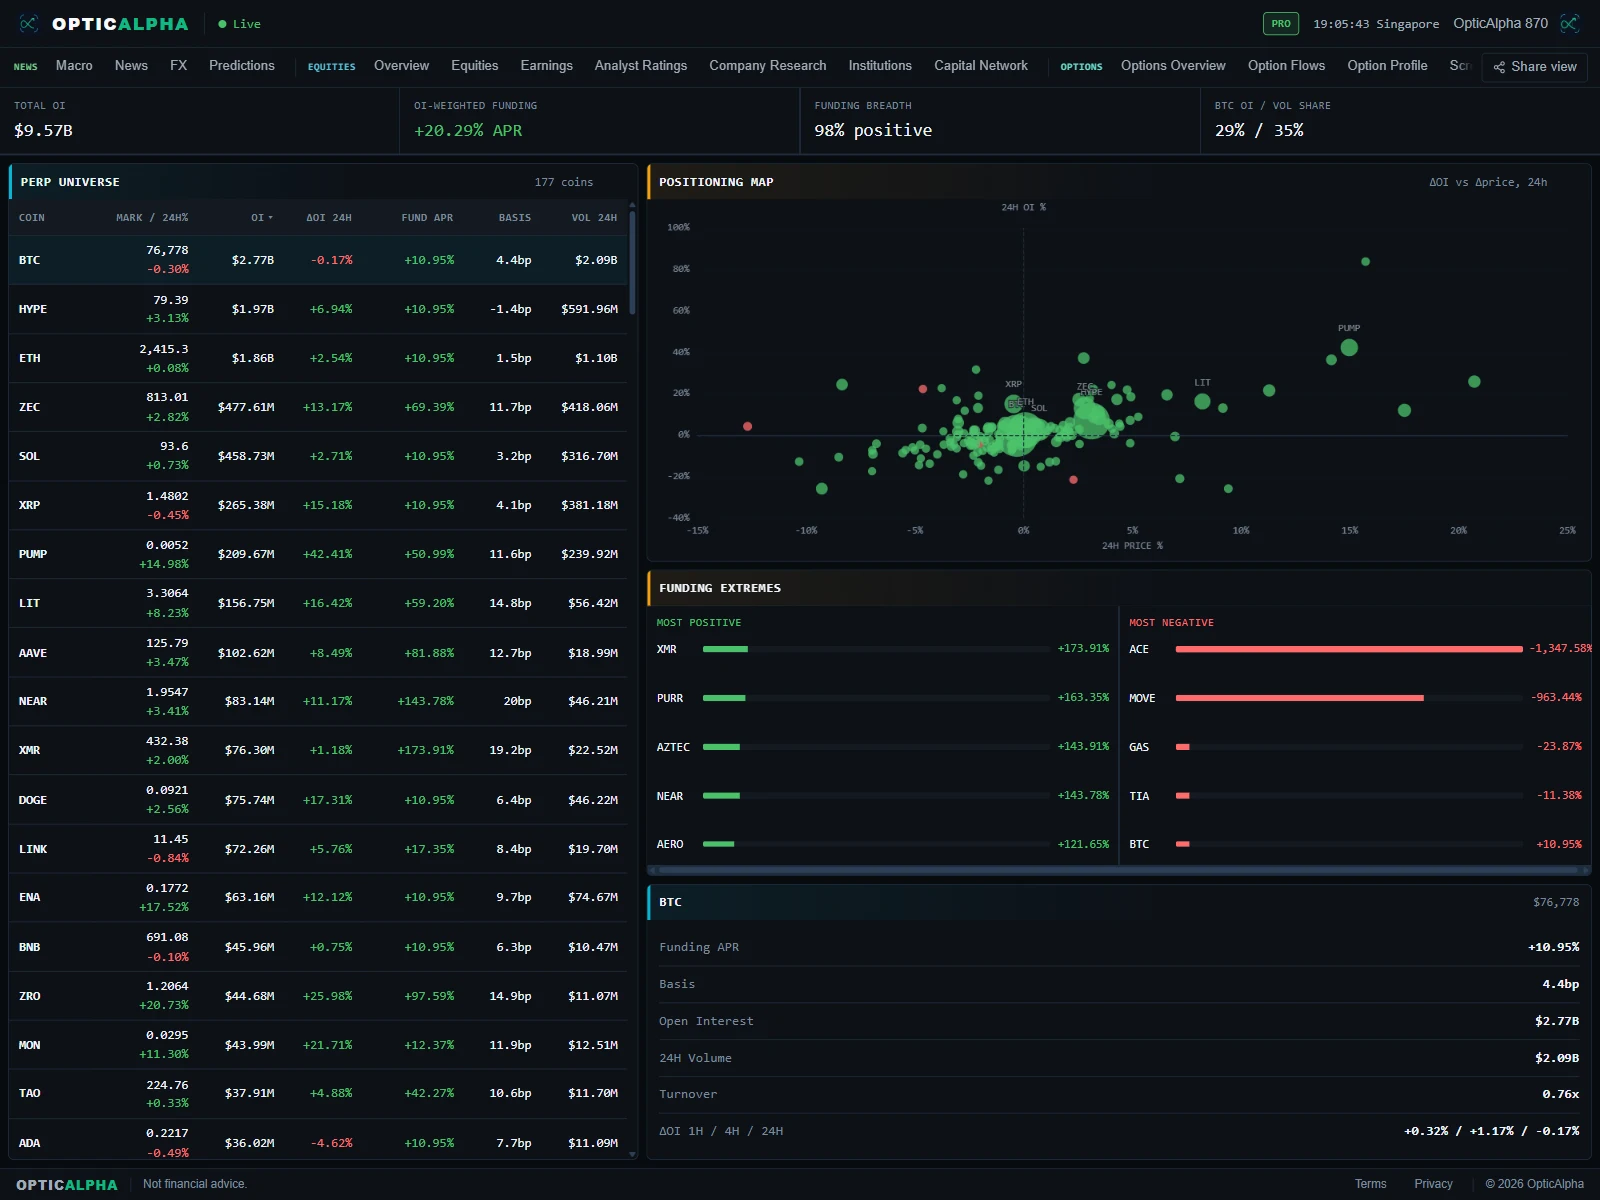
Task: Click the OpticAlpha logo icon top left
Action: [29, 23]
